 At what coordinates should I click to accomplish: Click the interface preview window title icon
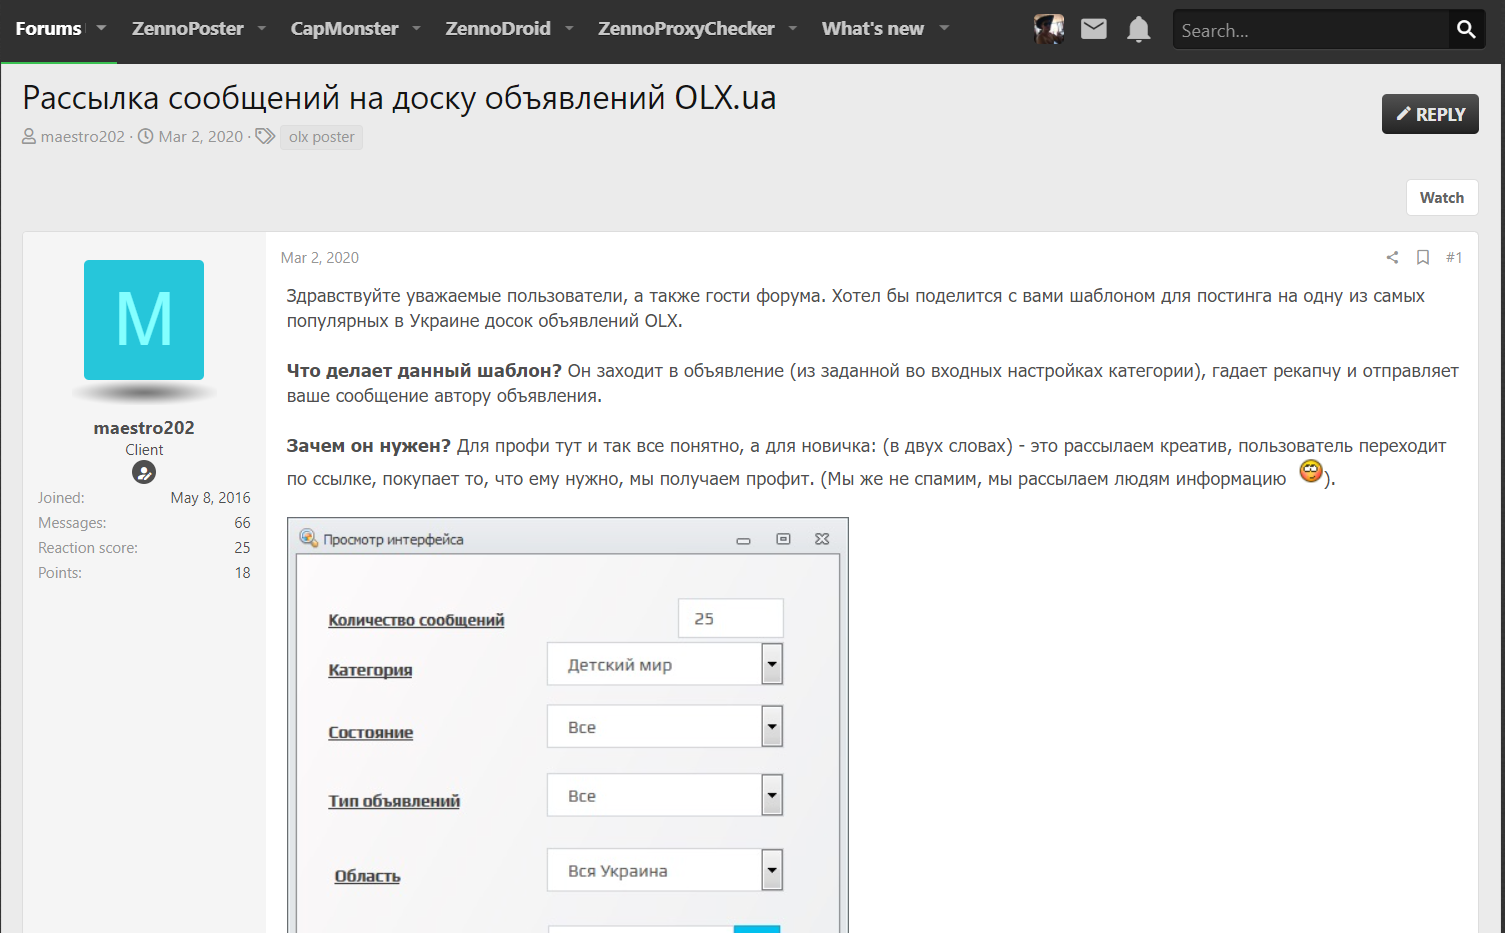pyautogui.click(x=309, y=538)
